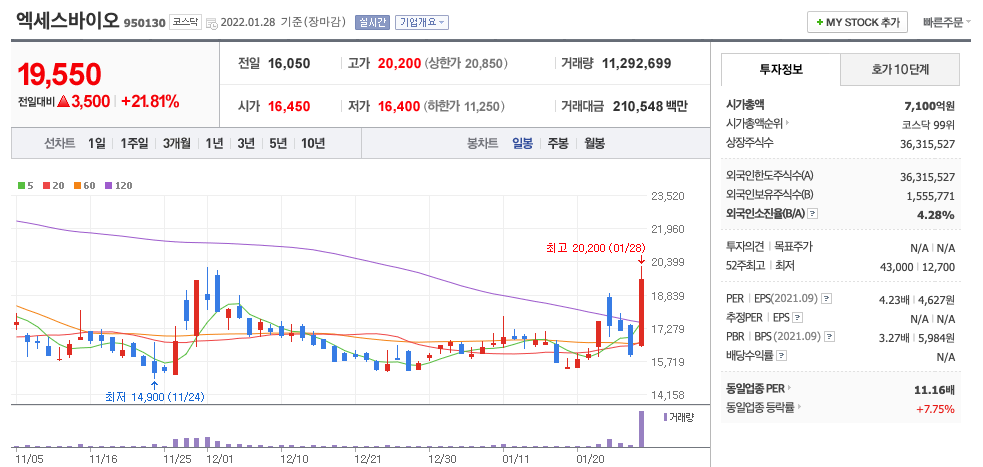Expand 동일업종 PER arrow link
The width and height of the screenshot is (983, 467).
(789, 389)
